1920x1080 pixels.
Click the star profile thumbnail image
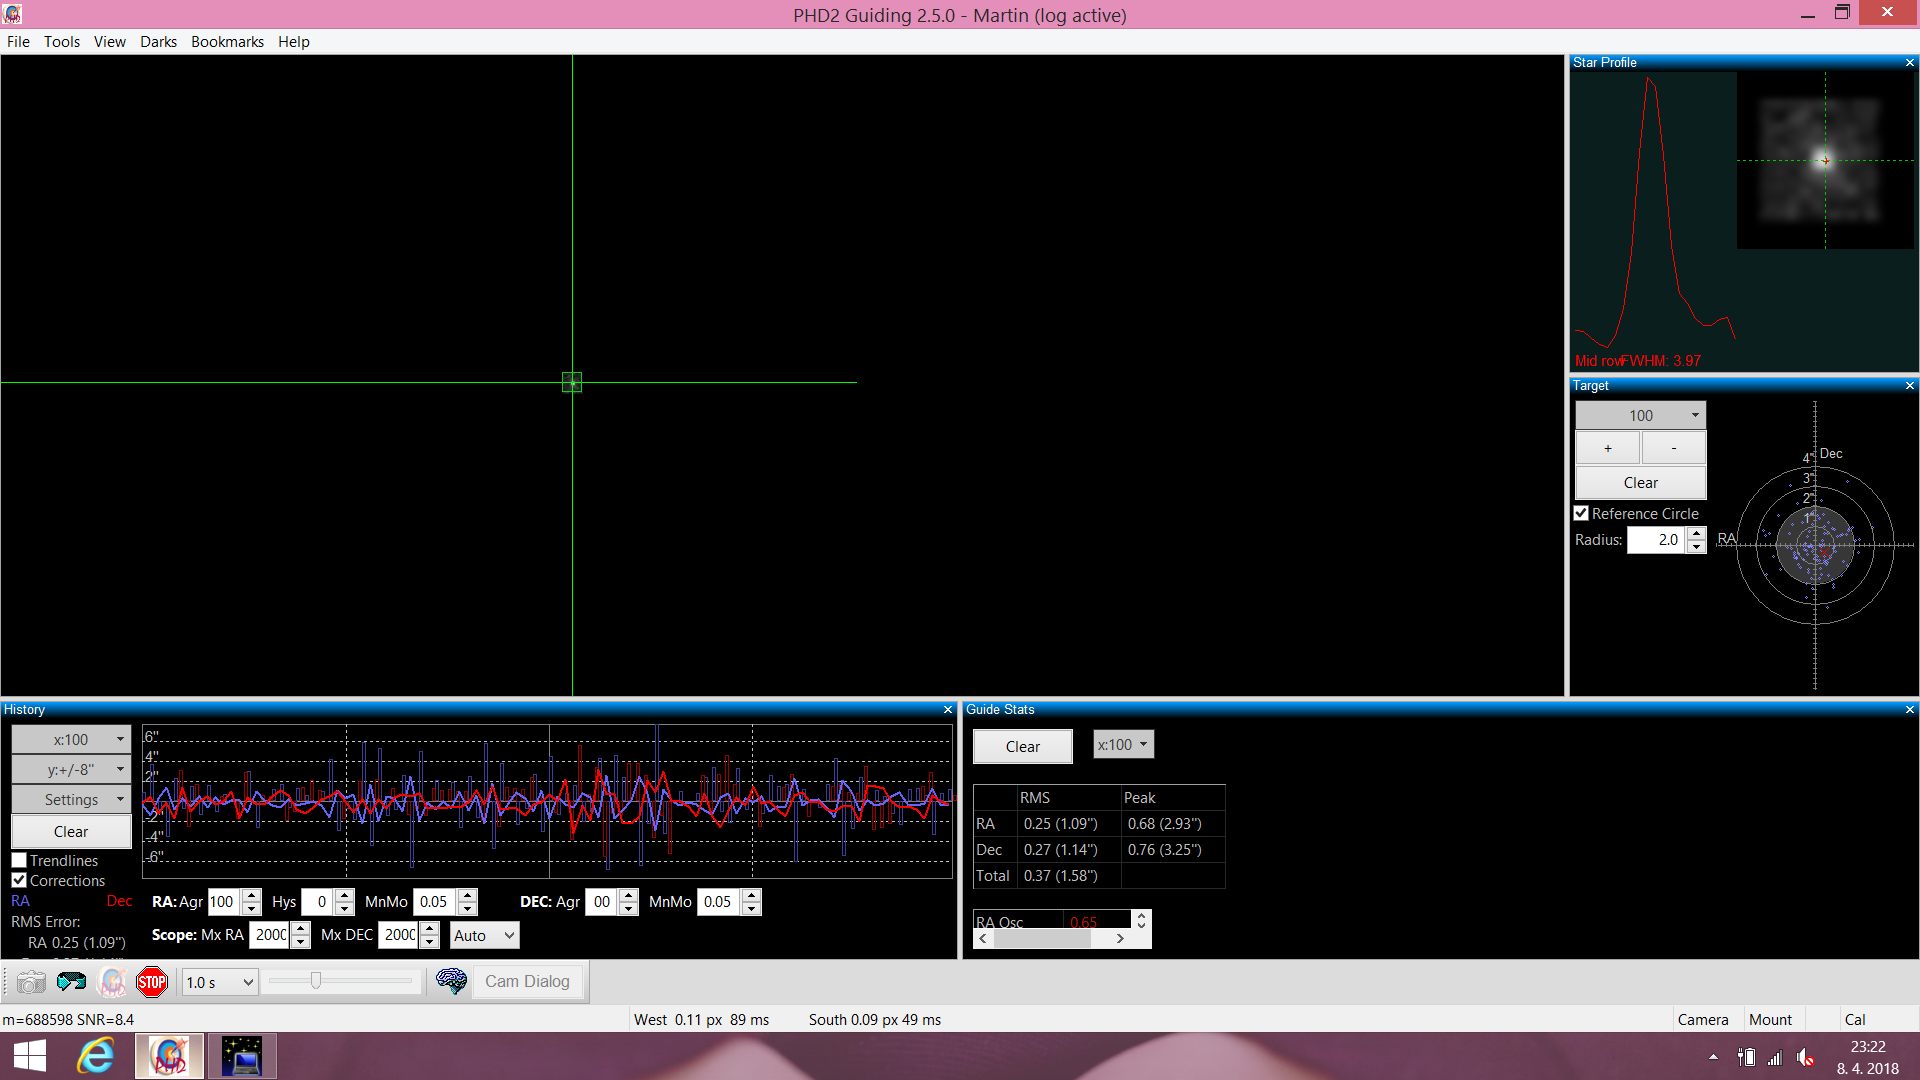pos(1825,160)
